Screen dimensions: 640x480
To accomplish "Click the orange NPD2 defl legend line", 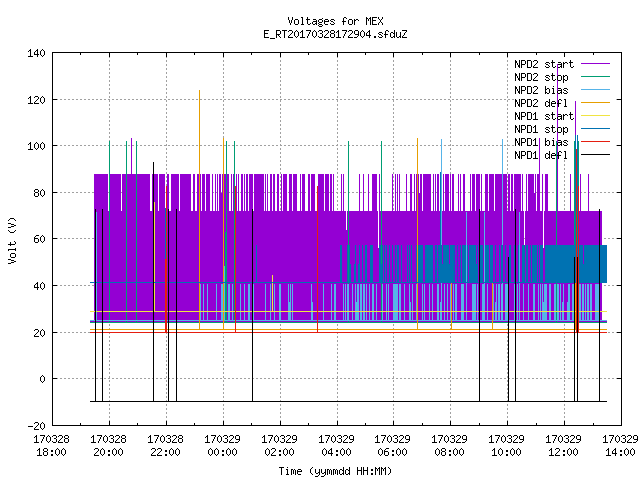I will [x=596, y=103].
